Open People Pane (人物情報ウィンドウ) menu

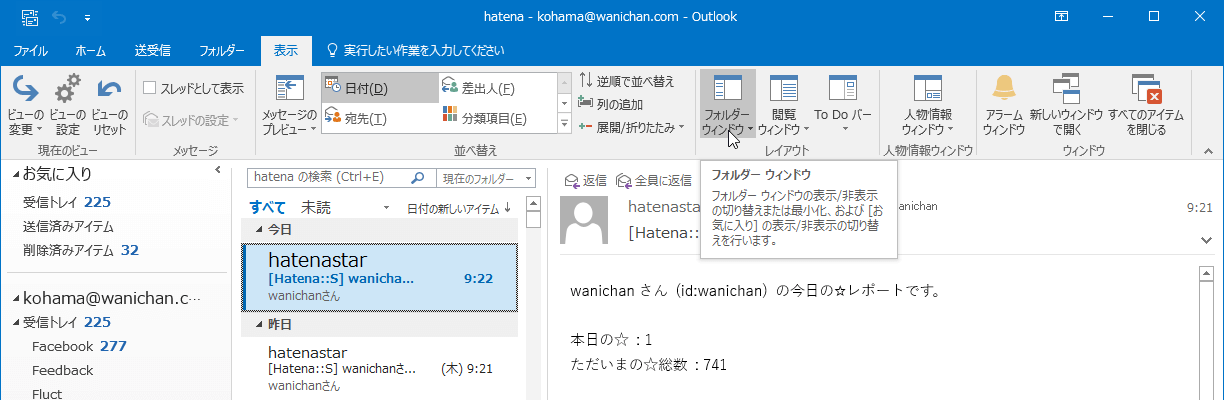click(x=927, y=105)
